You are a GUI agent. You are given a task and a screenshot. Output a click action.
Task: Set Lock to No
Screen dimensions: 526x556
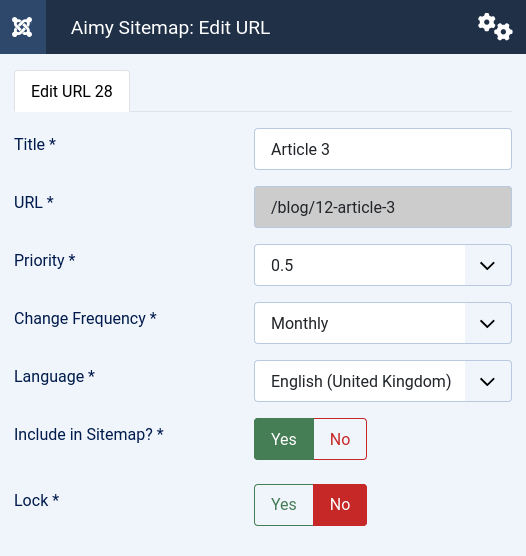point(340,505)
